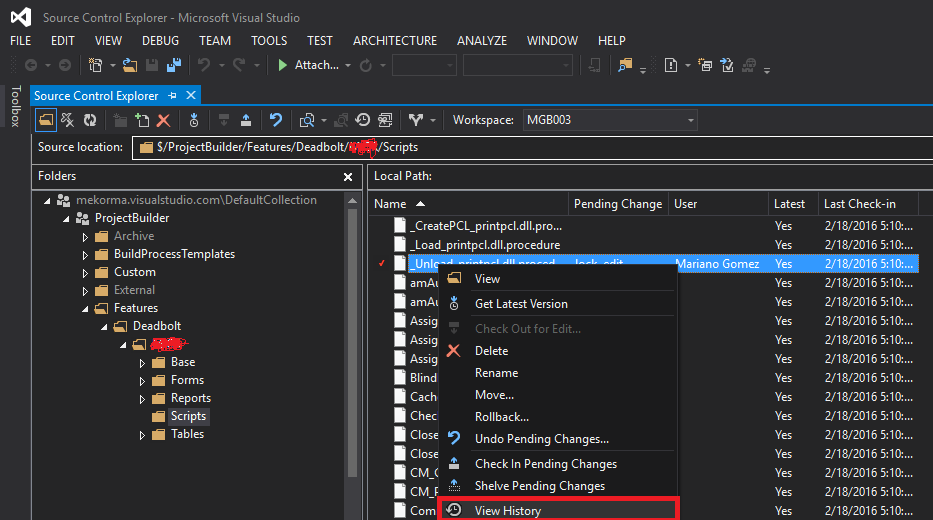Click the Save All icon in main toolbar
The image size is (933, 520).
point(174,65)
